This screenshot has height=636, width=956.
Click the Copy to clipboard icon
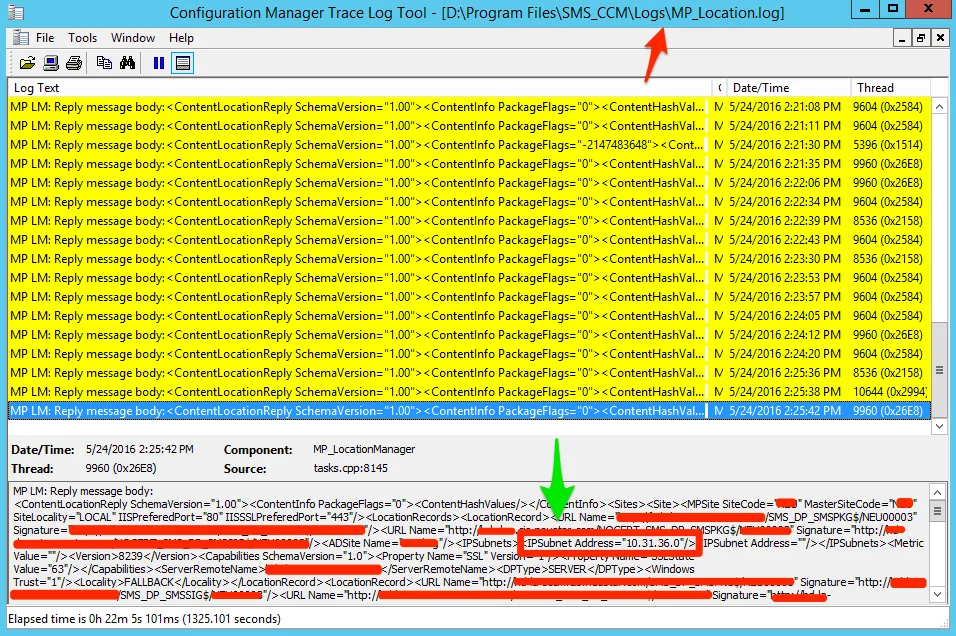pos(104,63)
